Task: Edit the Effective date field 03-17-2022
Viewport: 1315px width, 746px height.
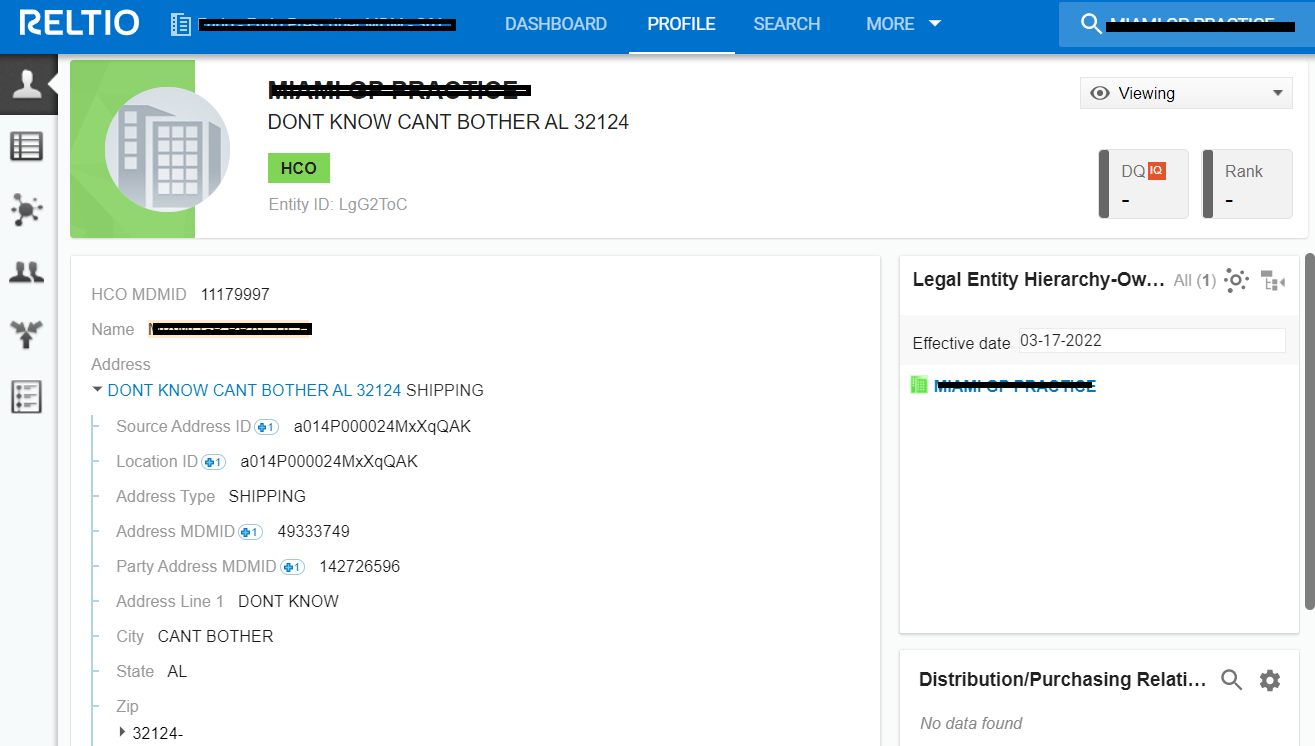Action: click(x=1152, y=341)
